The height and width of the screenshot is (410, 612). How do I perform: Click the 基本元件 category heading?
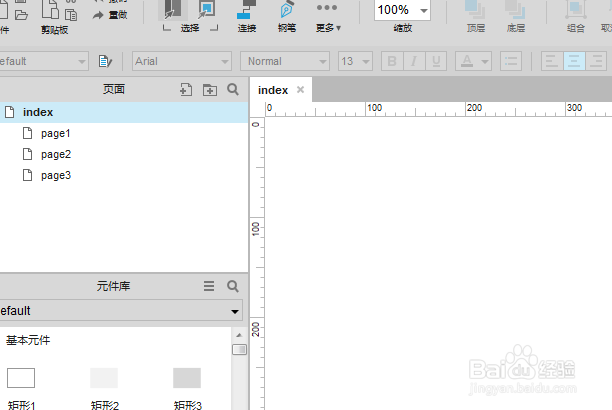coord(28,340)
